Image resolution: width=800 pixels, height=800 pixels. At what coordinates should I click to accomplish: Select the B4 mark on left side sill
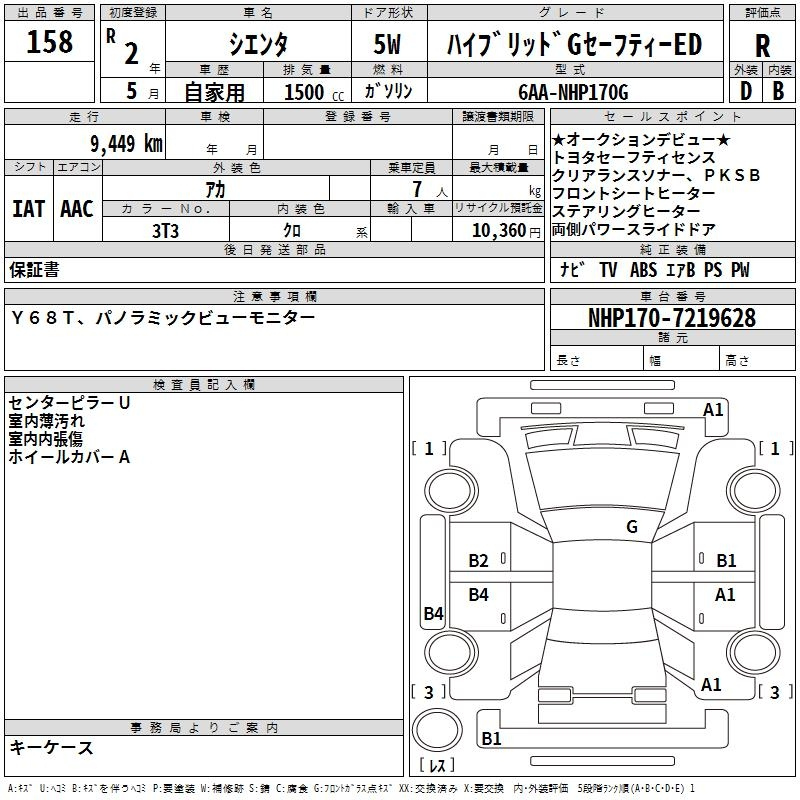click(434, 613)
